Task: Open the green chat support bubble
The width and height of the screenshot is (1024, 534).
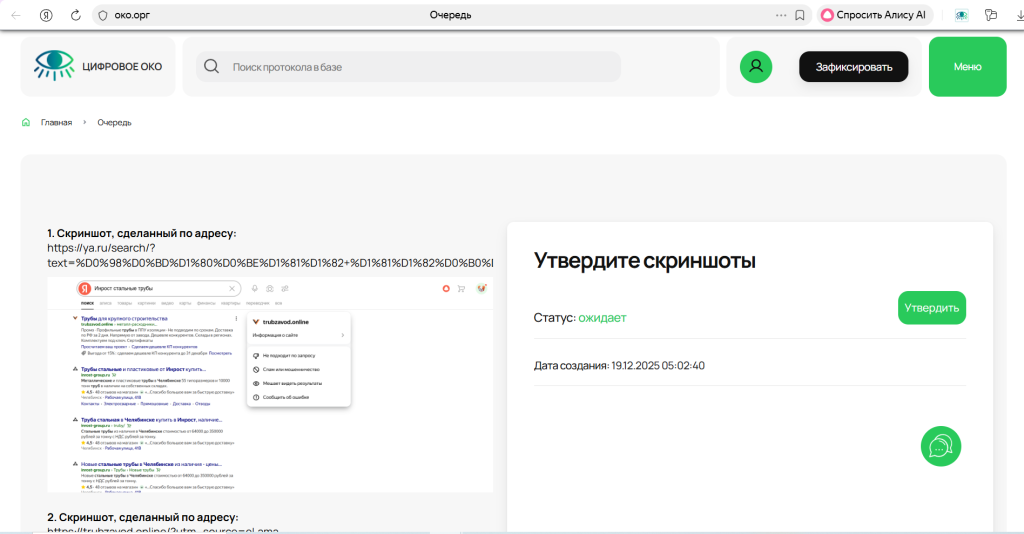Action: [940, 446]
